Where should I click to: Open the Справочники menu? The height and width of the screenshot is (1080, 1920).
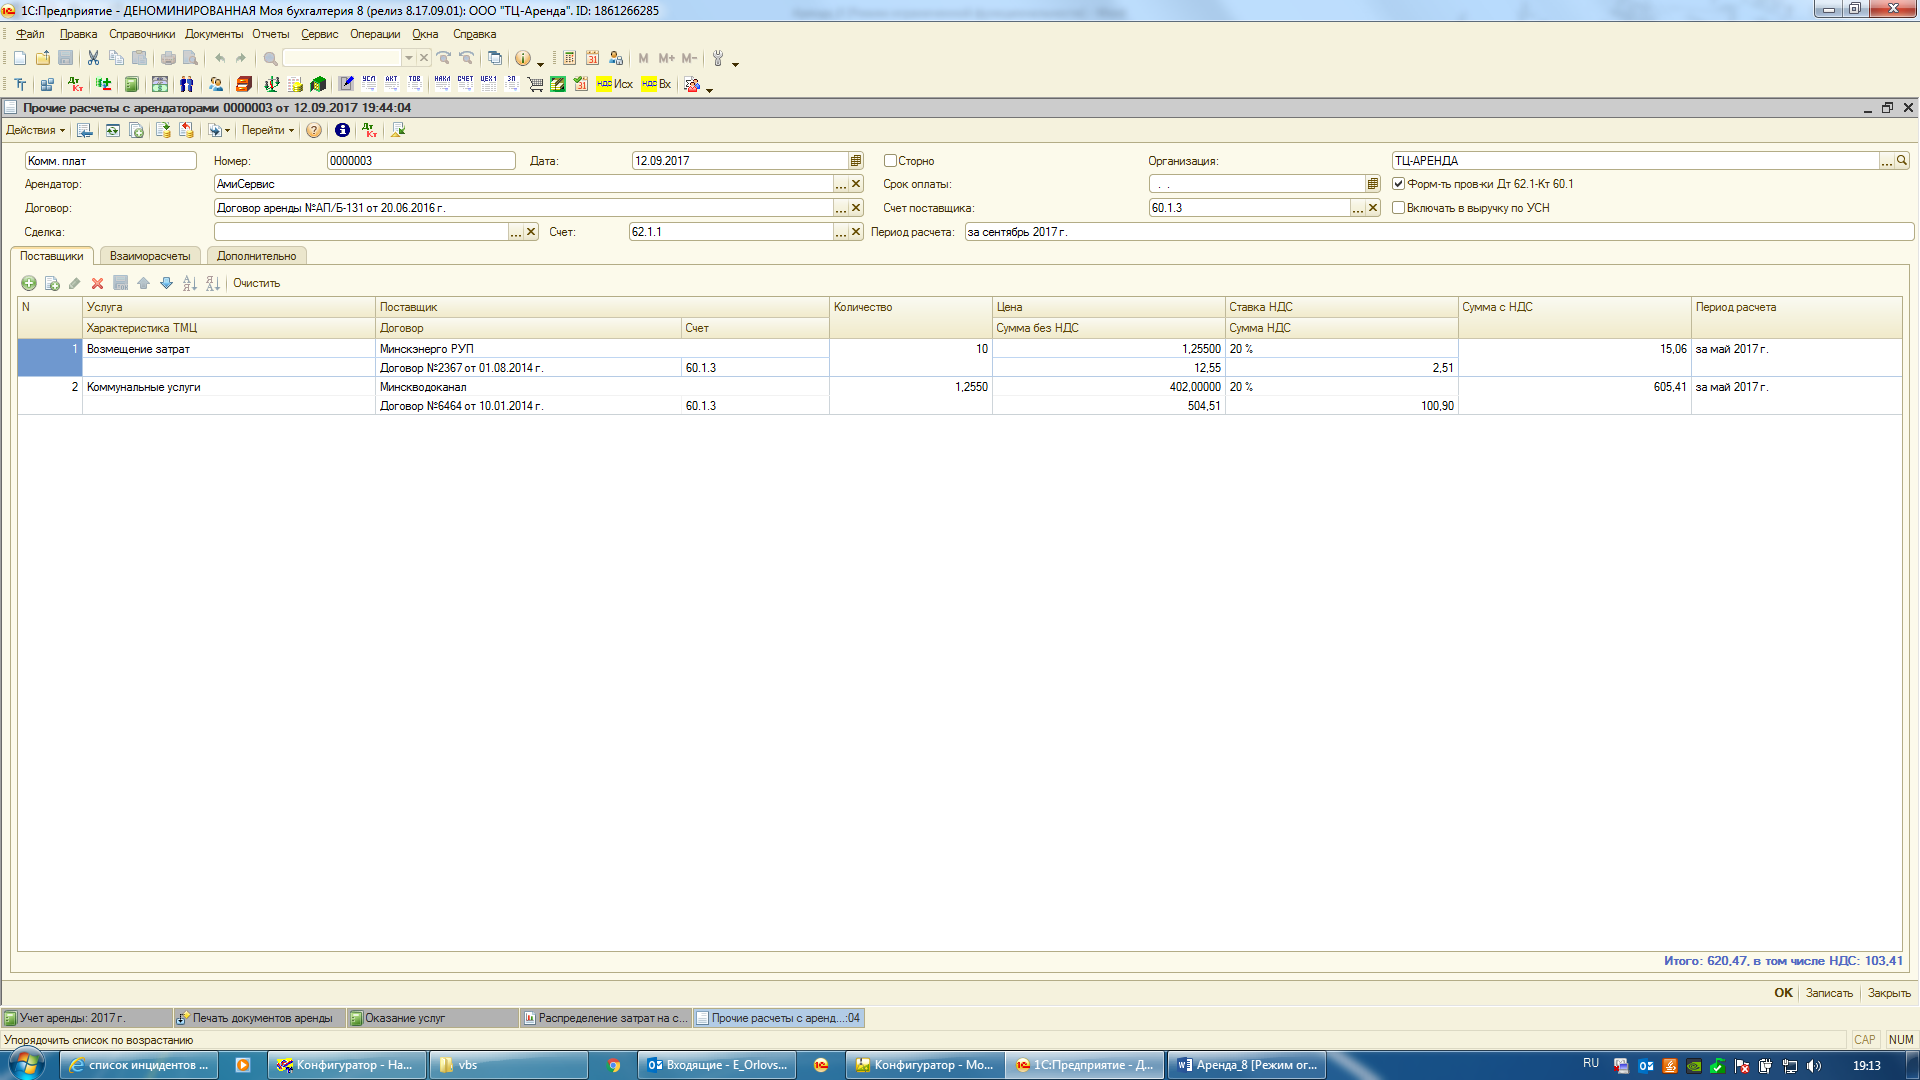tap(142, 34)
